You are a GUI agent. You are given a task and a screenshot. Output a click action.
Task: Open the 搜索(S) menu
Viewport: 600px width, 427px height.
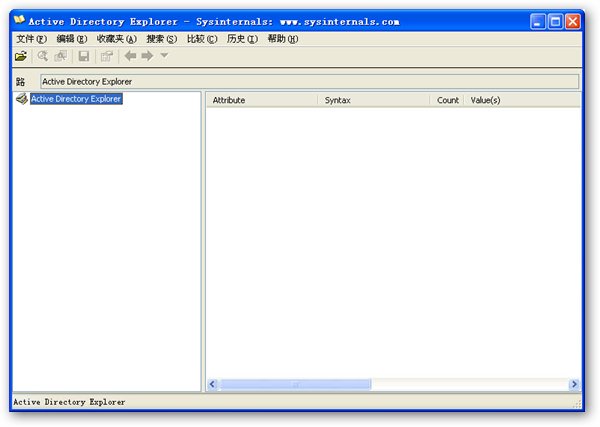pyautogui.click(x=161, y=39)
